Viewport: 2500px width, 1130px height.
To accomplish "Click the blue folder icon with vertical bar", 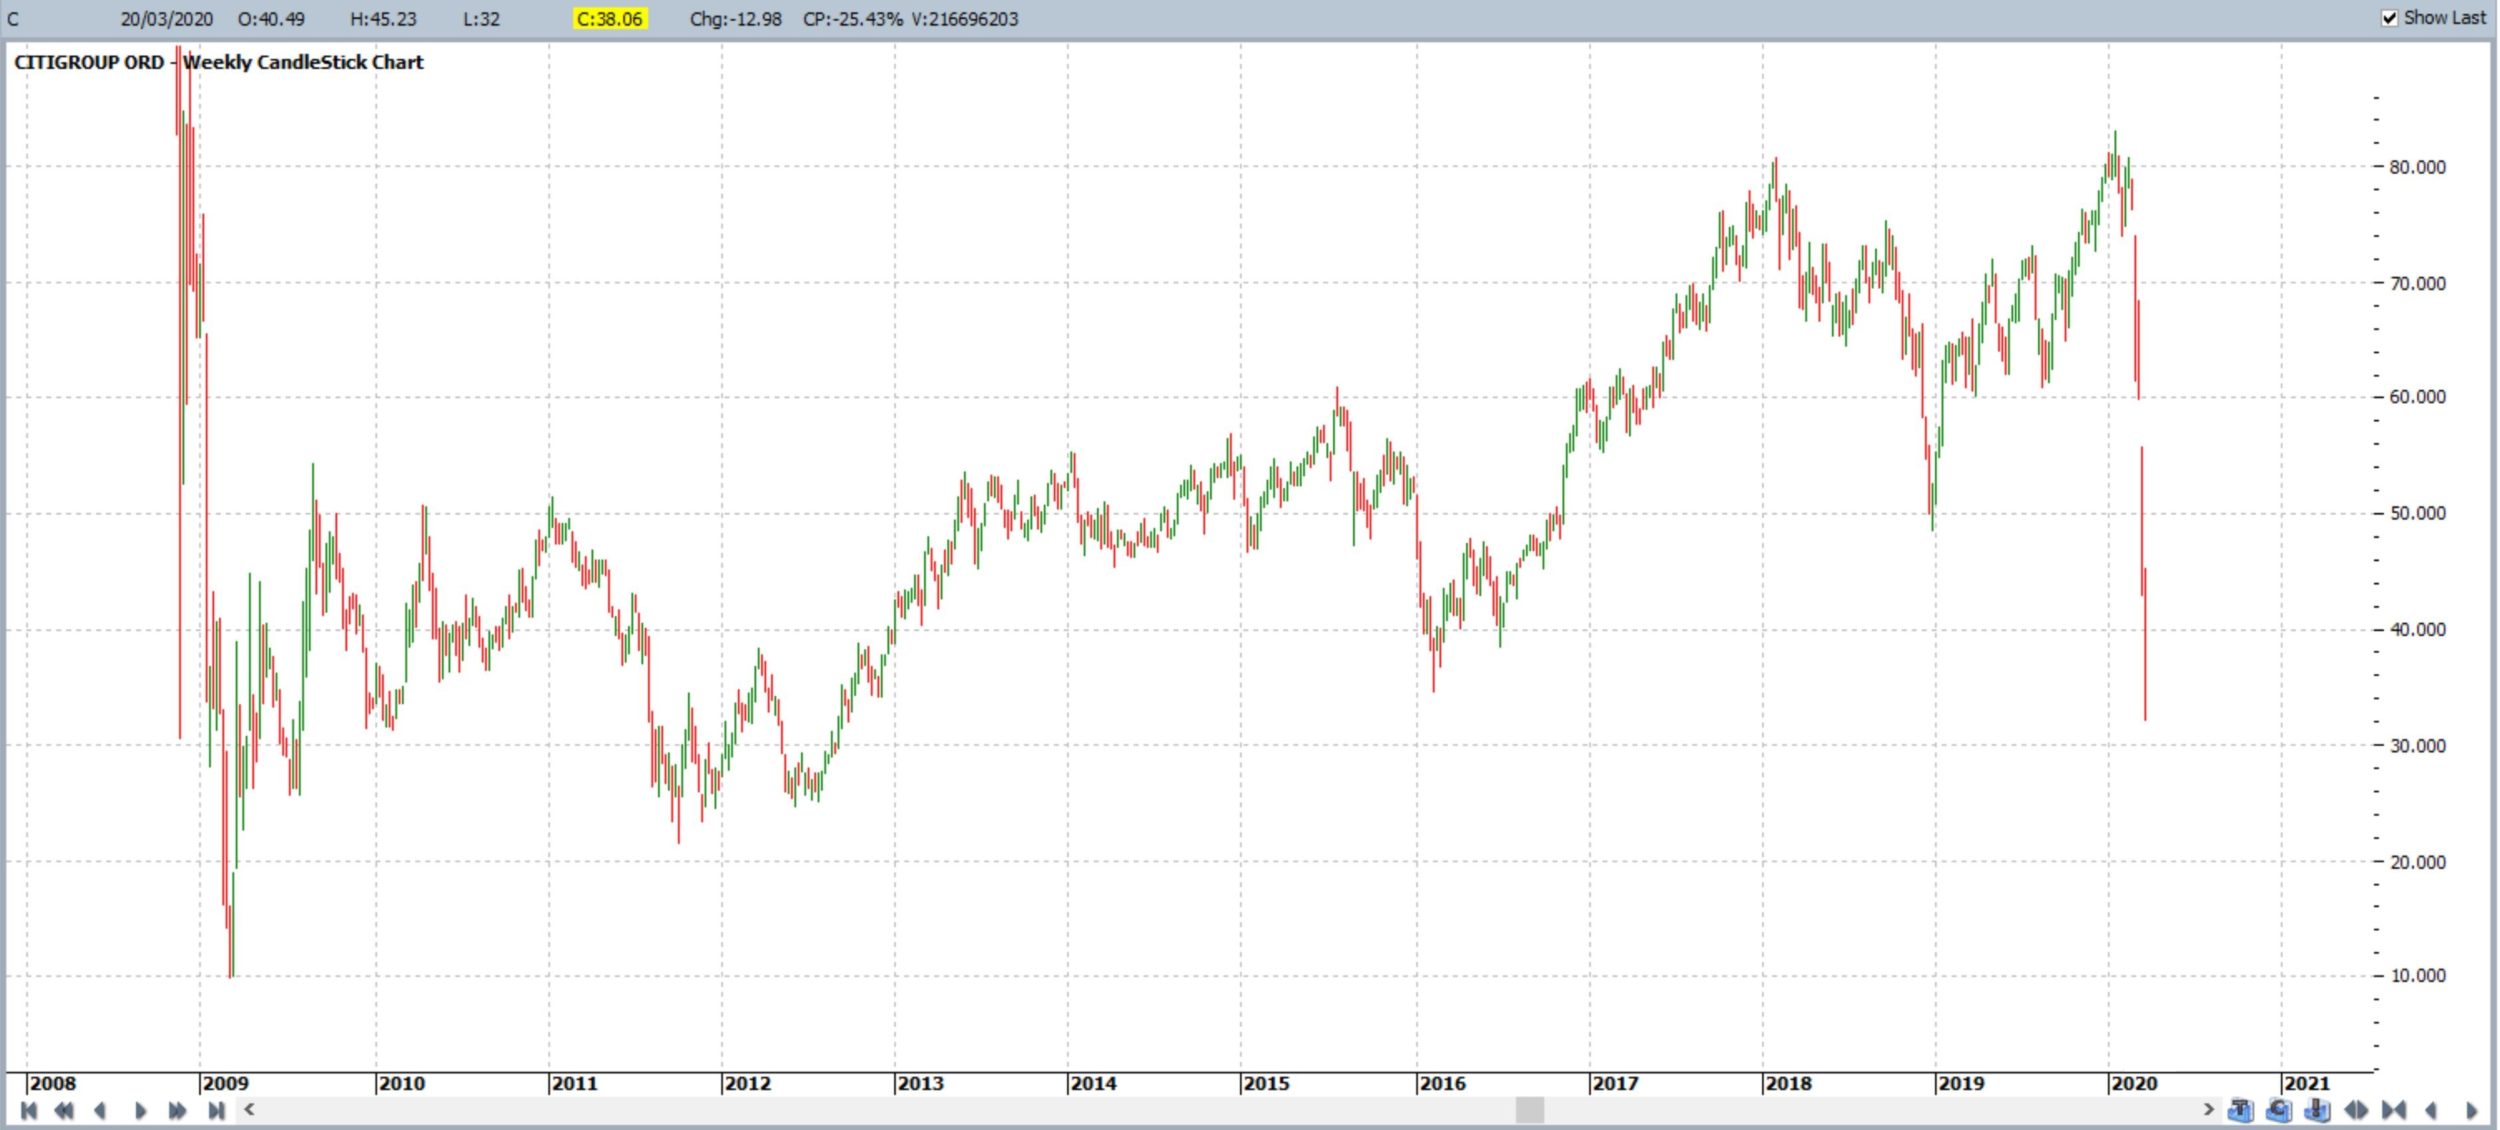I will (x=2317, y=1110).
